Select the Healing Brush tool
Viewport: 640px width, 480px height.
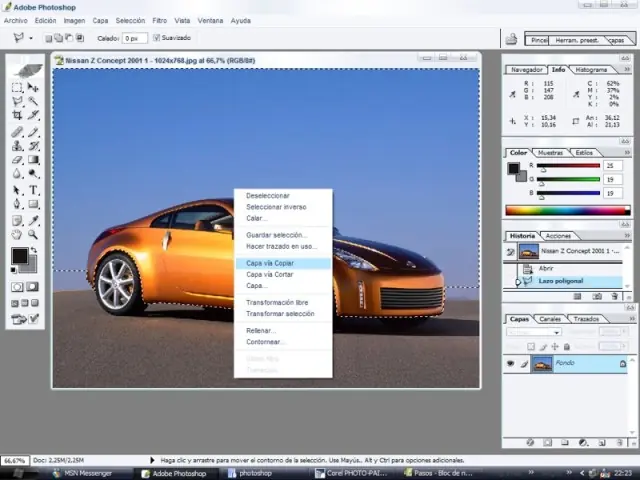click(x=17, y=132)
